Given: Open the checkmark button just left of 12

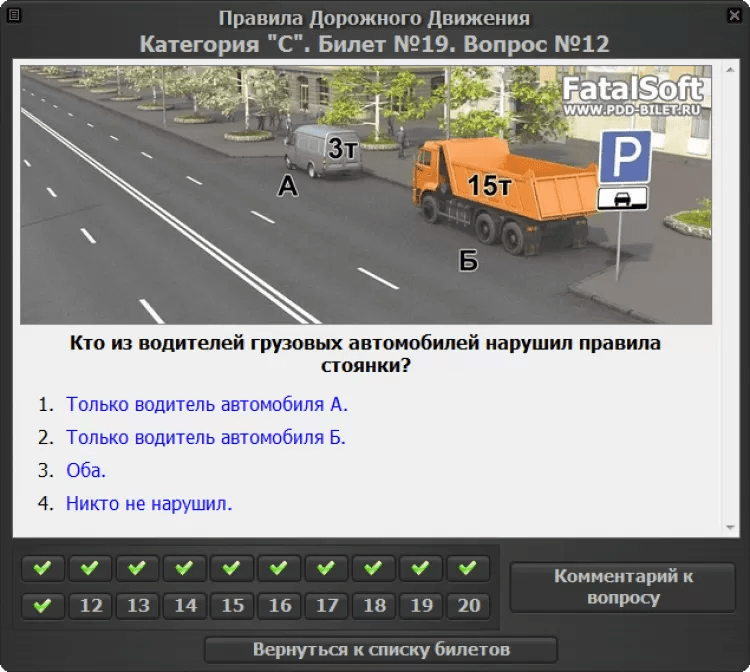Looking at the screenshot, I should (x=42, y=605).
